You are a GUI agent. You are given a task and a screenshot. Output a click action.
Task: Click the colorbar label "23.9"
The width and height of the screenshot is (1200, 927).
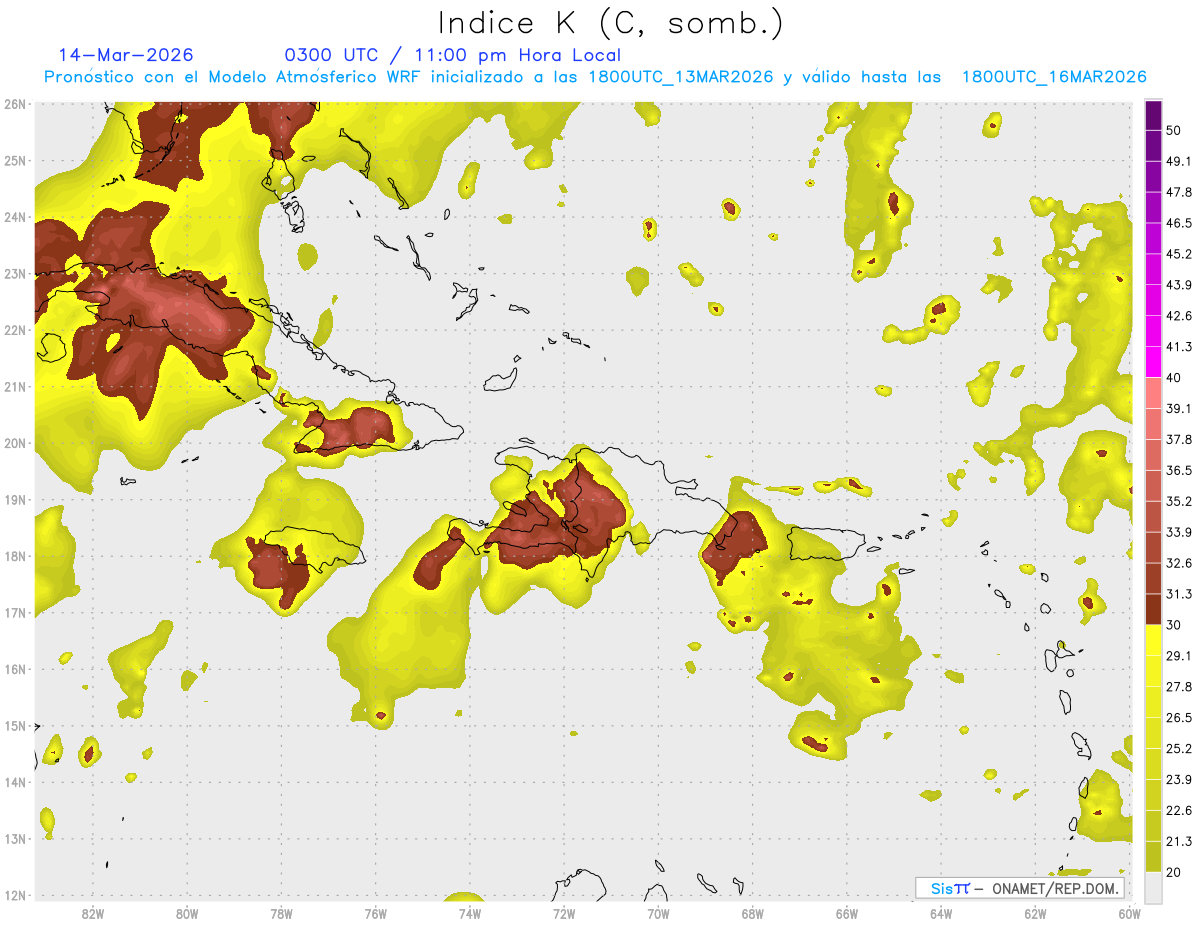[1178, 779]
